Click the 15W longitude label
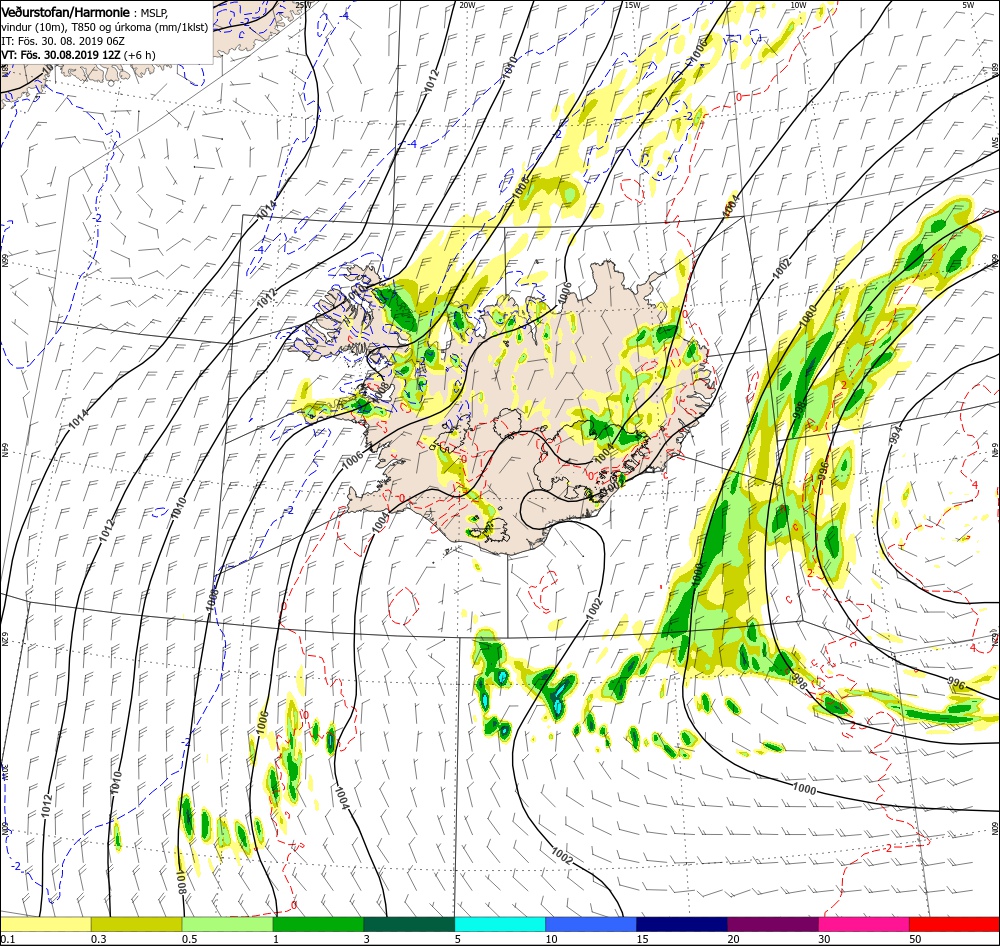The width and height of the screenshot is (1000, 946). pyautogui.click(x=632, y=5)
